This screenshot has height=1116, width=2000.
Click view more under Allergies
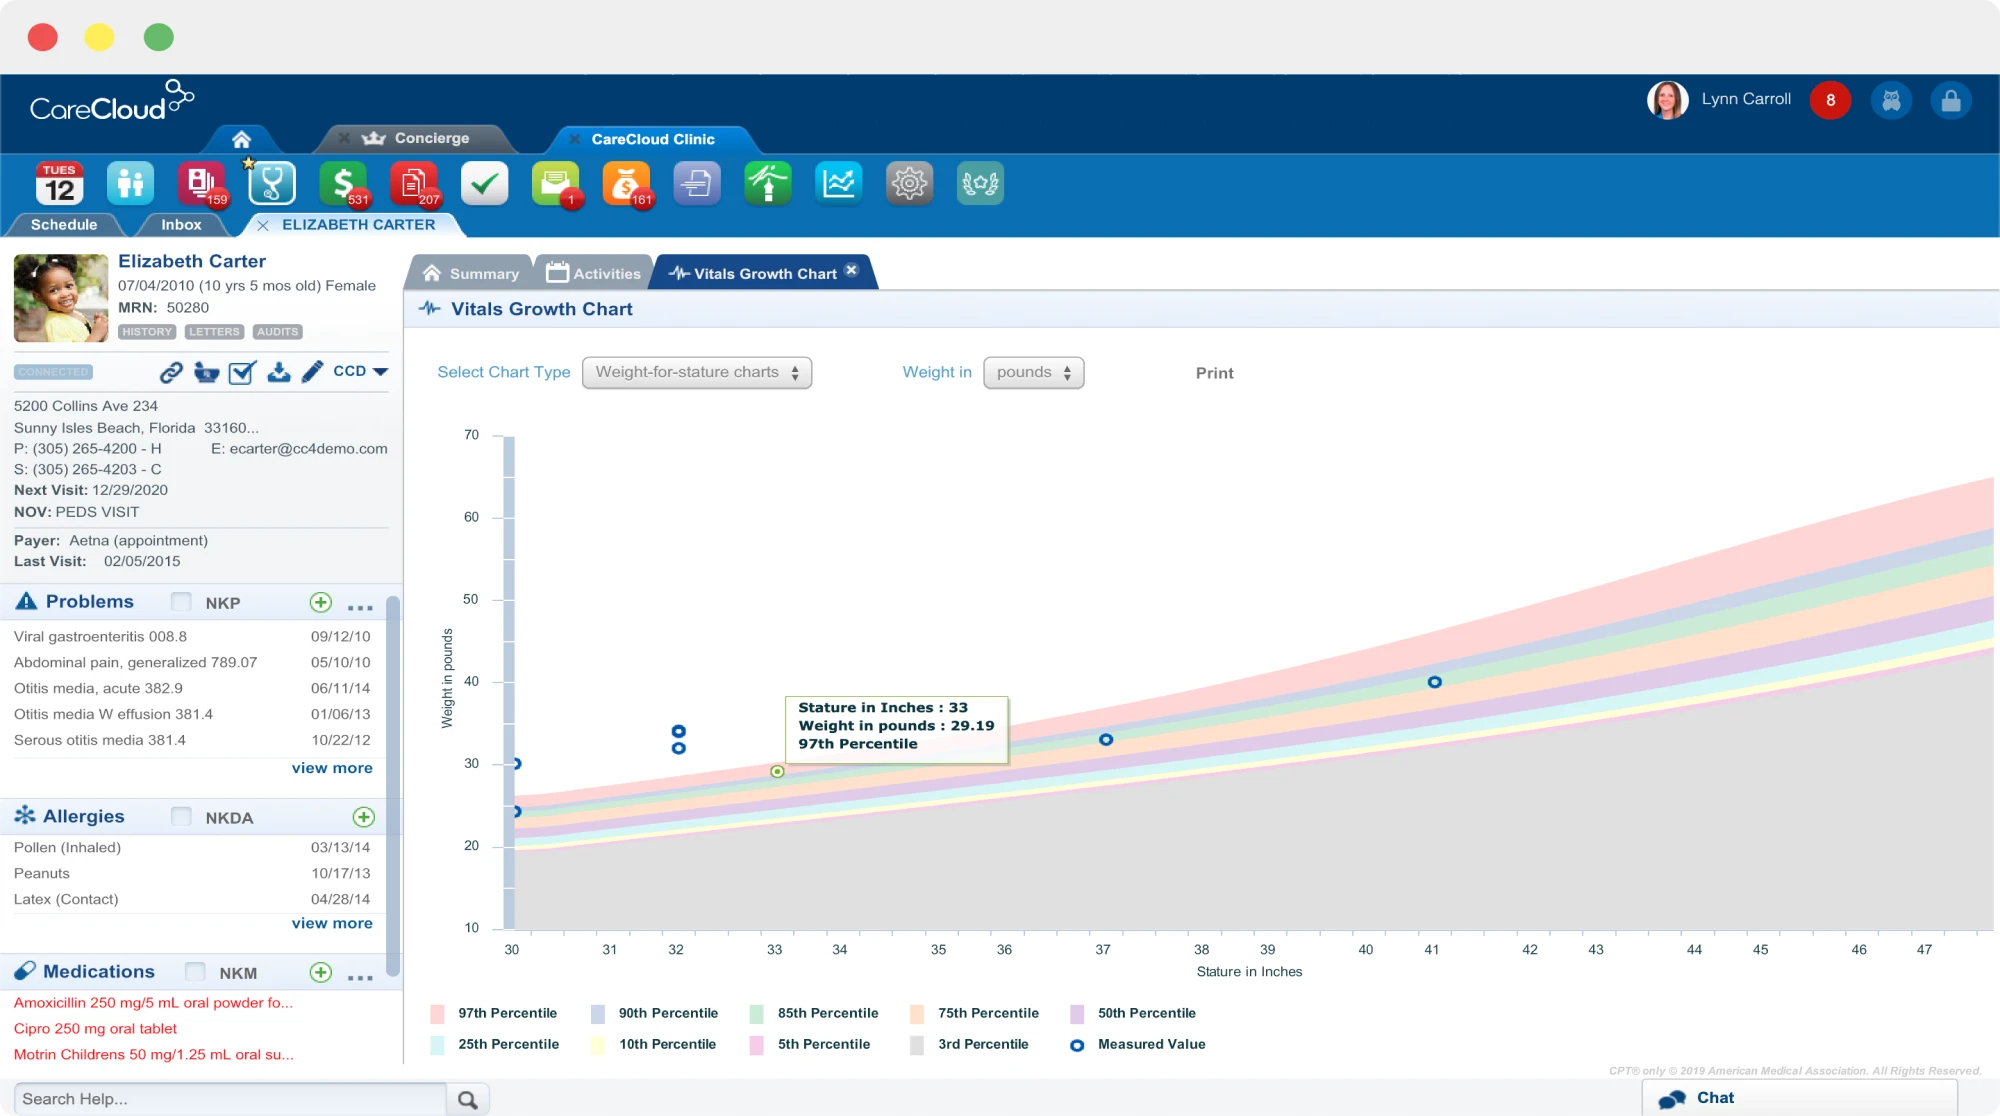pyautogui.click(x=332, y=923)
